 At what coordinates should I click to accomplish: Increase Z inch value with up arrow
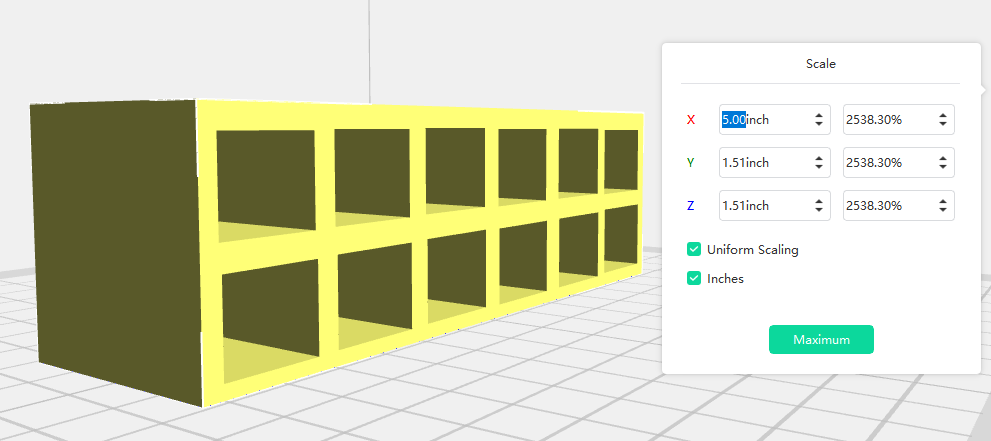(819, 201)
